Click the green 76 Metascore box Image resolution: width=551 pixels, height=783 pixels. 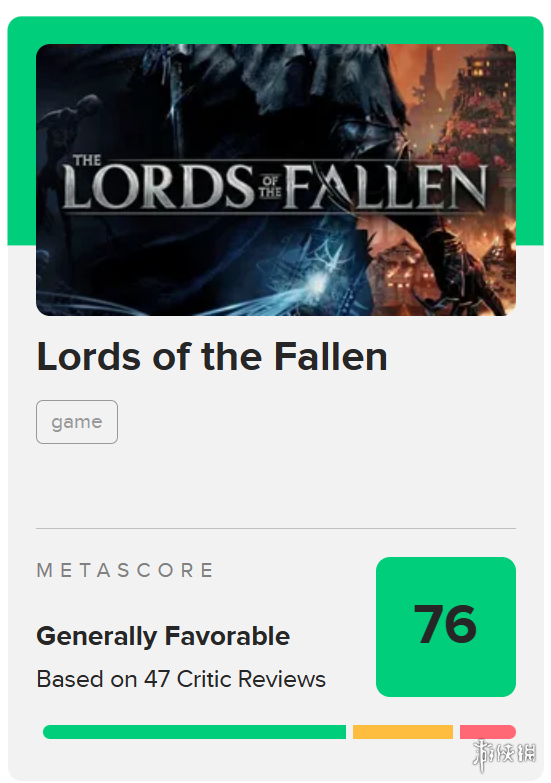coord(446,627)
